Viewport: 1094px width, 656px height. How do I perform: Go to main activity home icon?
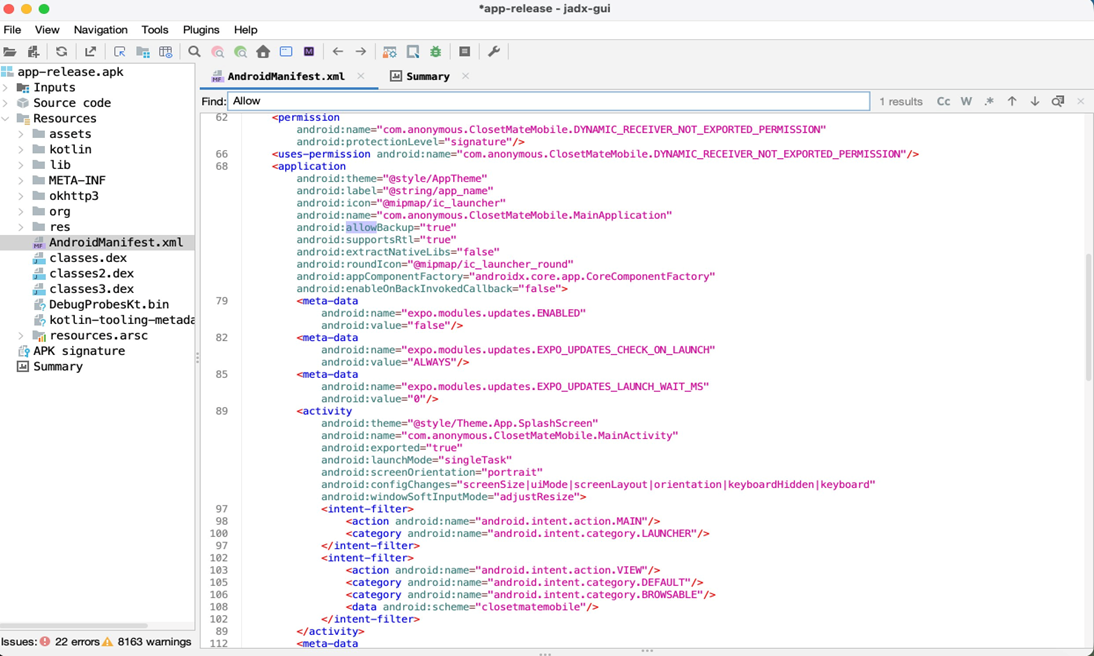(x=263, y=52)
